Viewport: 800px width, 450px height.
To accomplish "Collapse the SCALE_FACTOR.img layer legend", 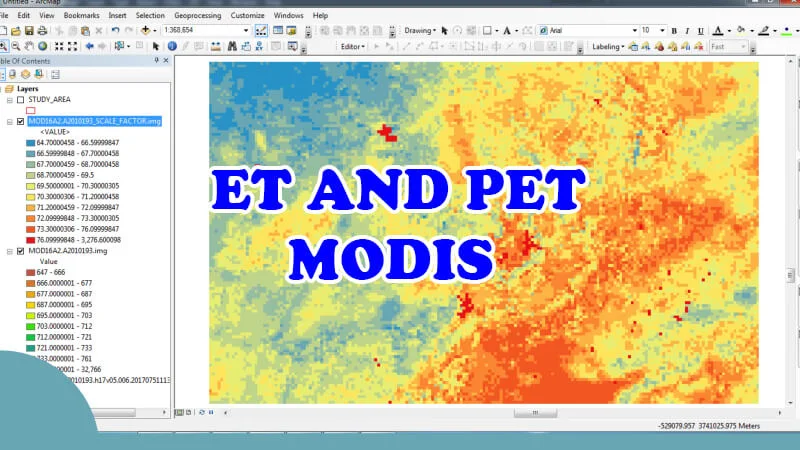I will coord(10,122).
